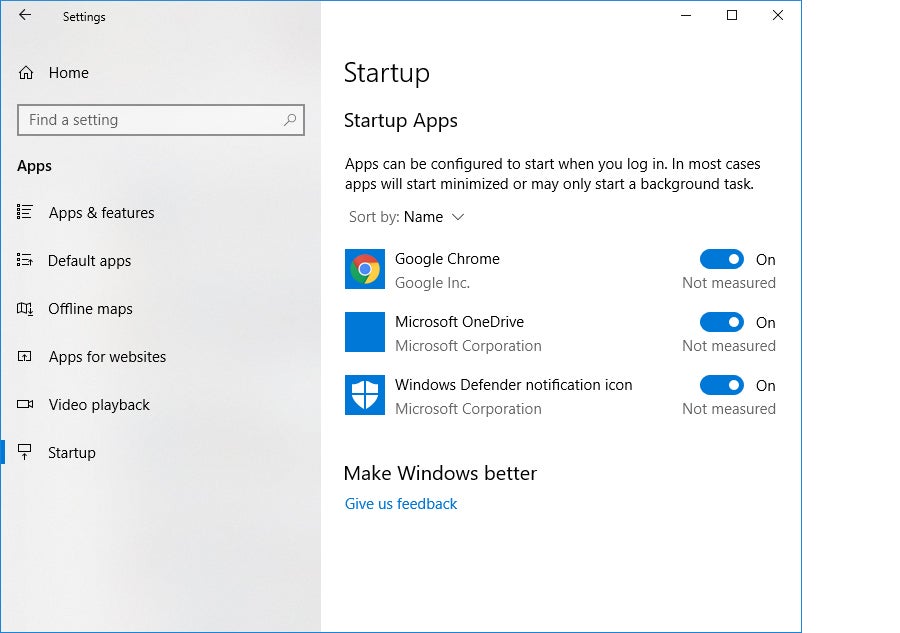Select Apps for websites
This screenshot has width=900, height=633.
click(107, 357)
